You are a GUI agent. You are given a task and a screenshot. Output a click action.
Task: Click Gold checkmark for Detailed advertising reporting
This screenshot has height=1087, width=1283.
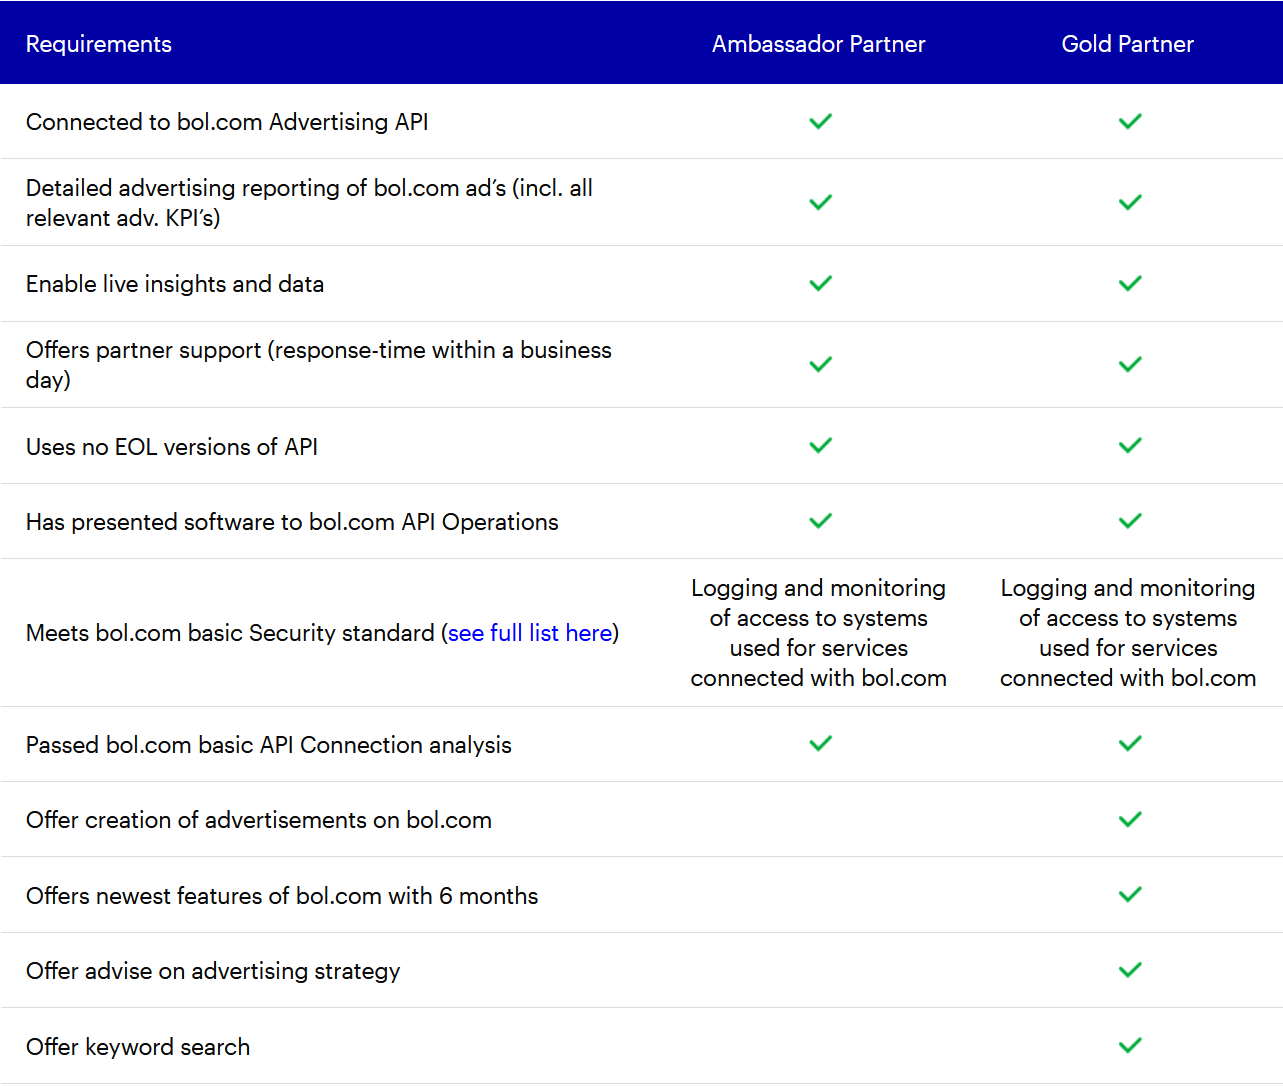click(1130, 202)
